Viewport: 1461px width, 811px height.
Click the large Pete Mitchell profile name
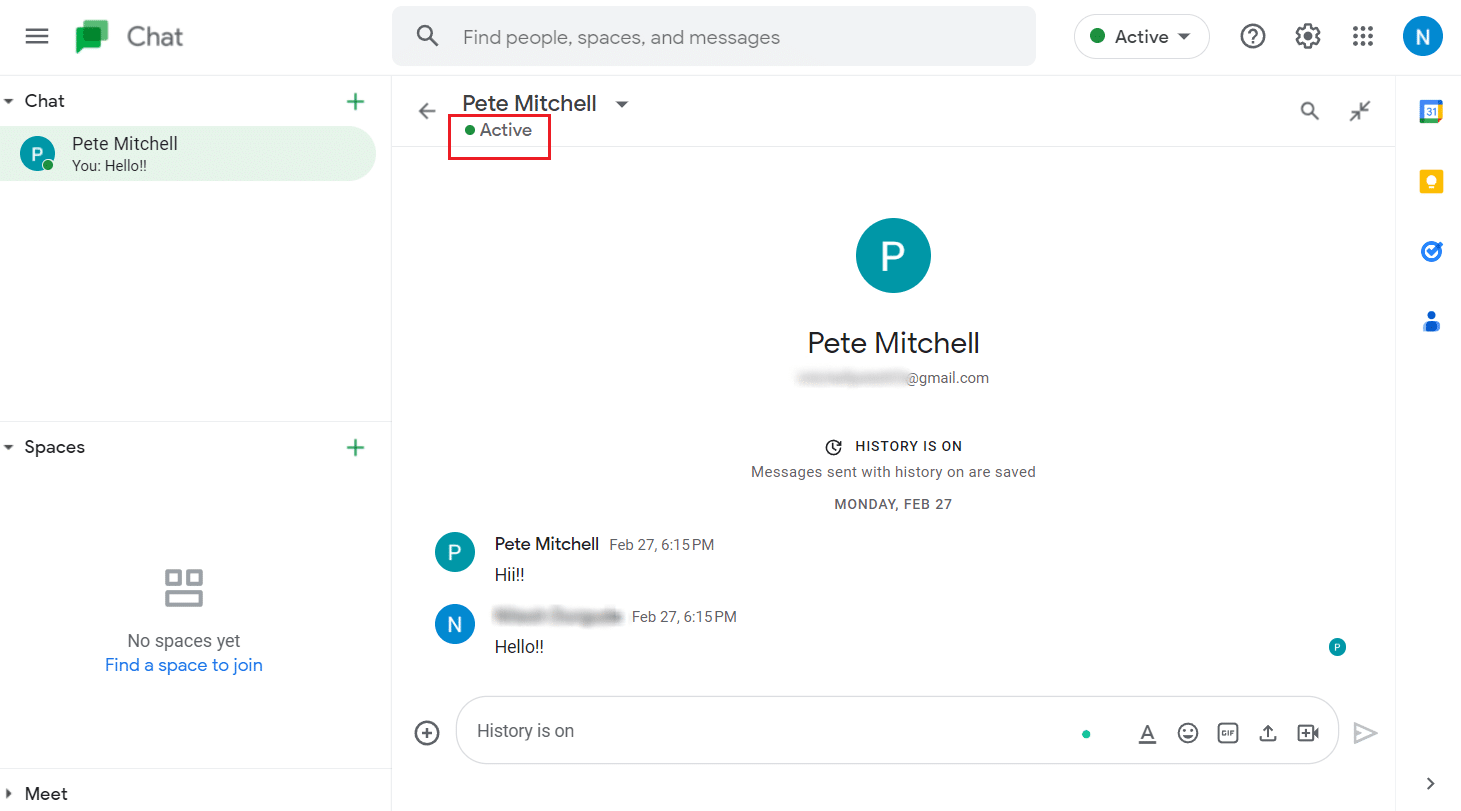click(893, 343)
